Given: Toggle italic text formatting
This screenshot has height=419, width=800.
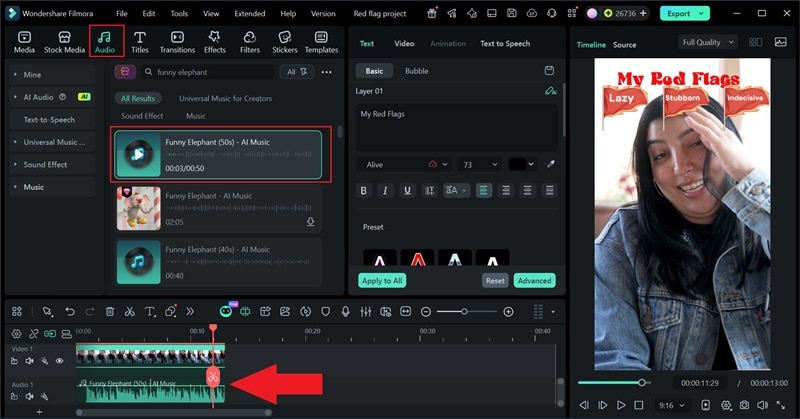Looking at the screenshot, I should (385, 190).
